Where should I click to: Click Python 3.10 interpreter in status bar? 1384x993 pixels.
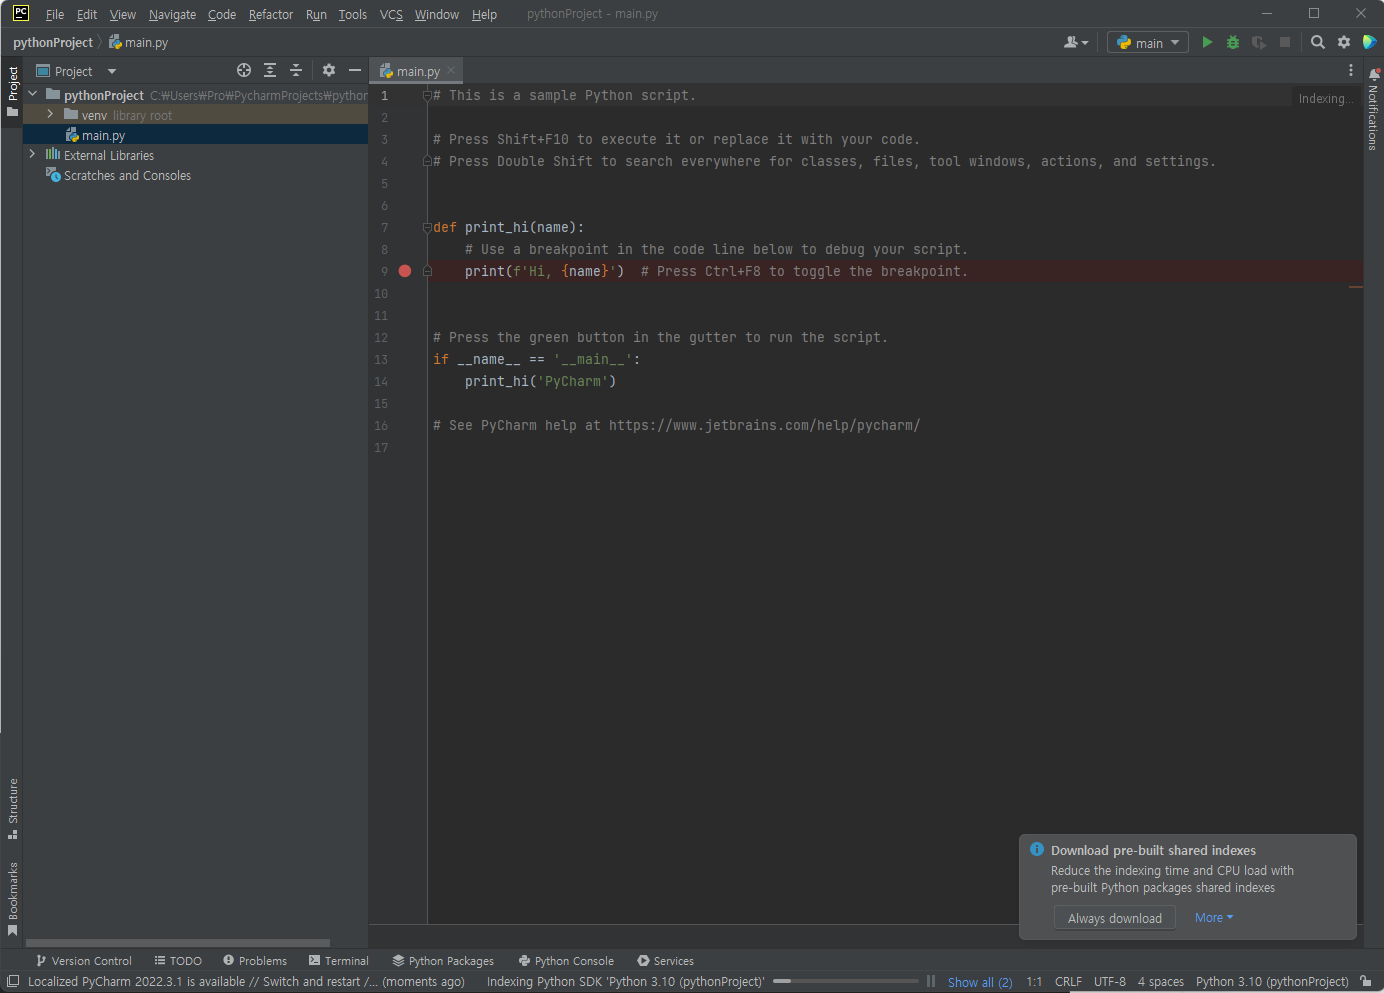1272,981
